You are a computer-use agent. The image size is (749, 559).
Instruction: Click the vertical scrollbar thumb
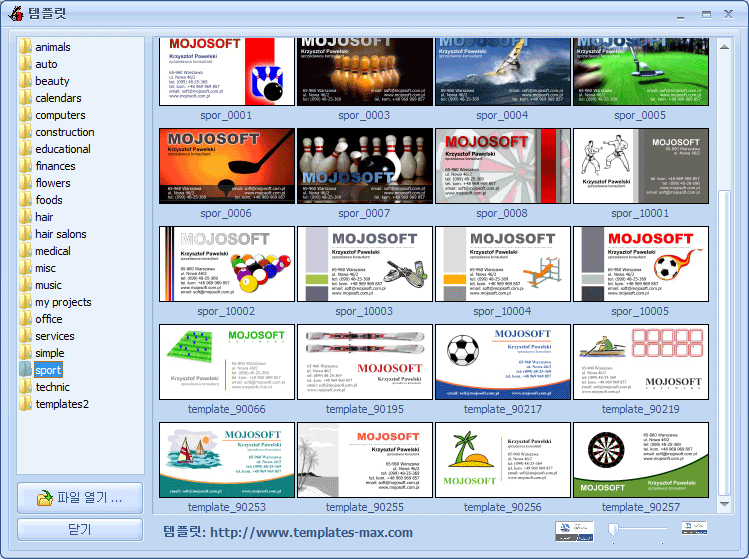click(724, 343)
